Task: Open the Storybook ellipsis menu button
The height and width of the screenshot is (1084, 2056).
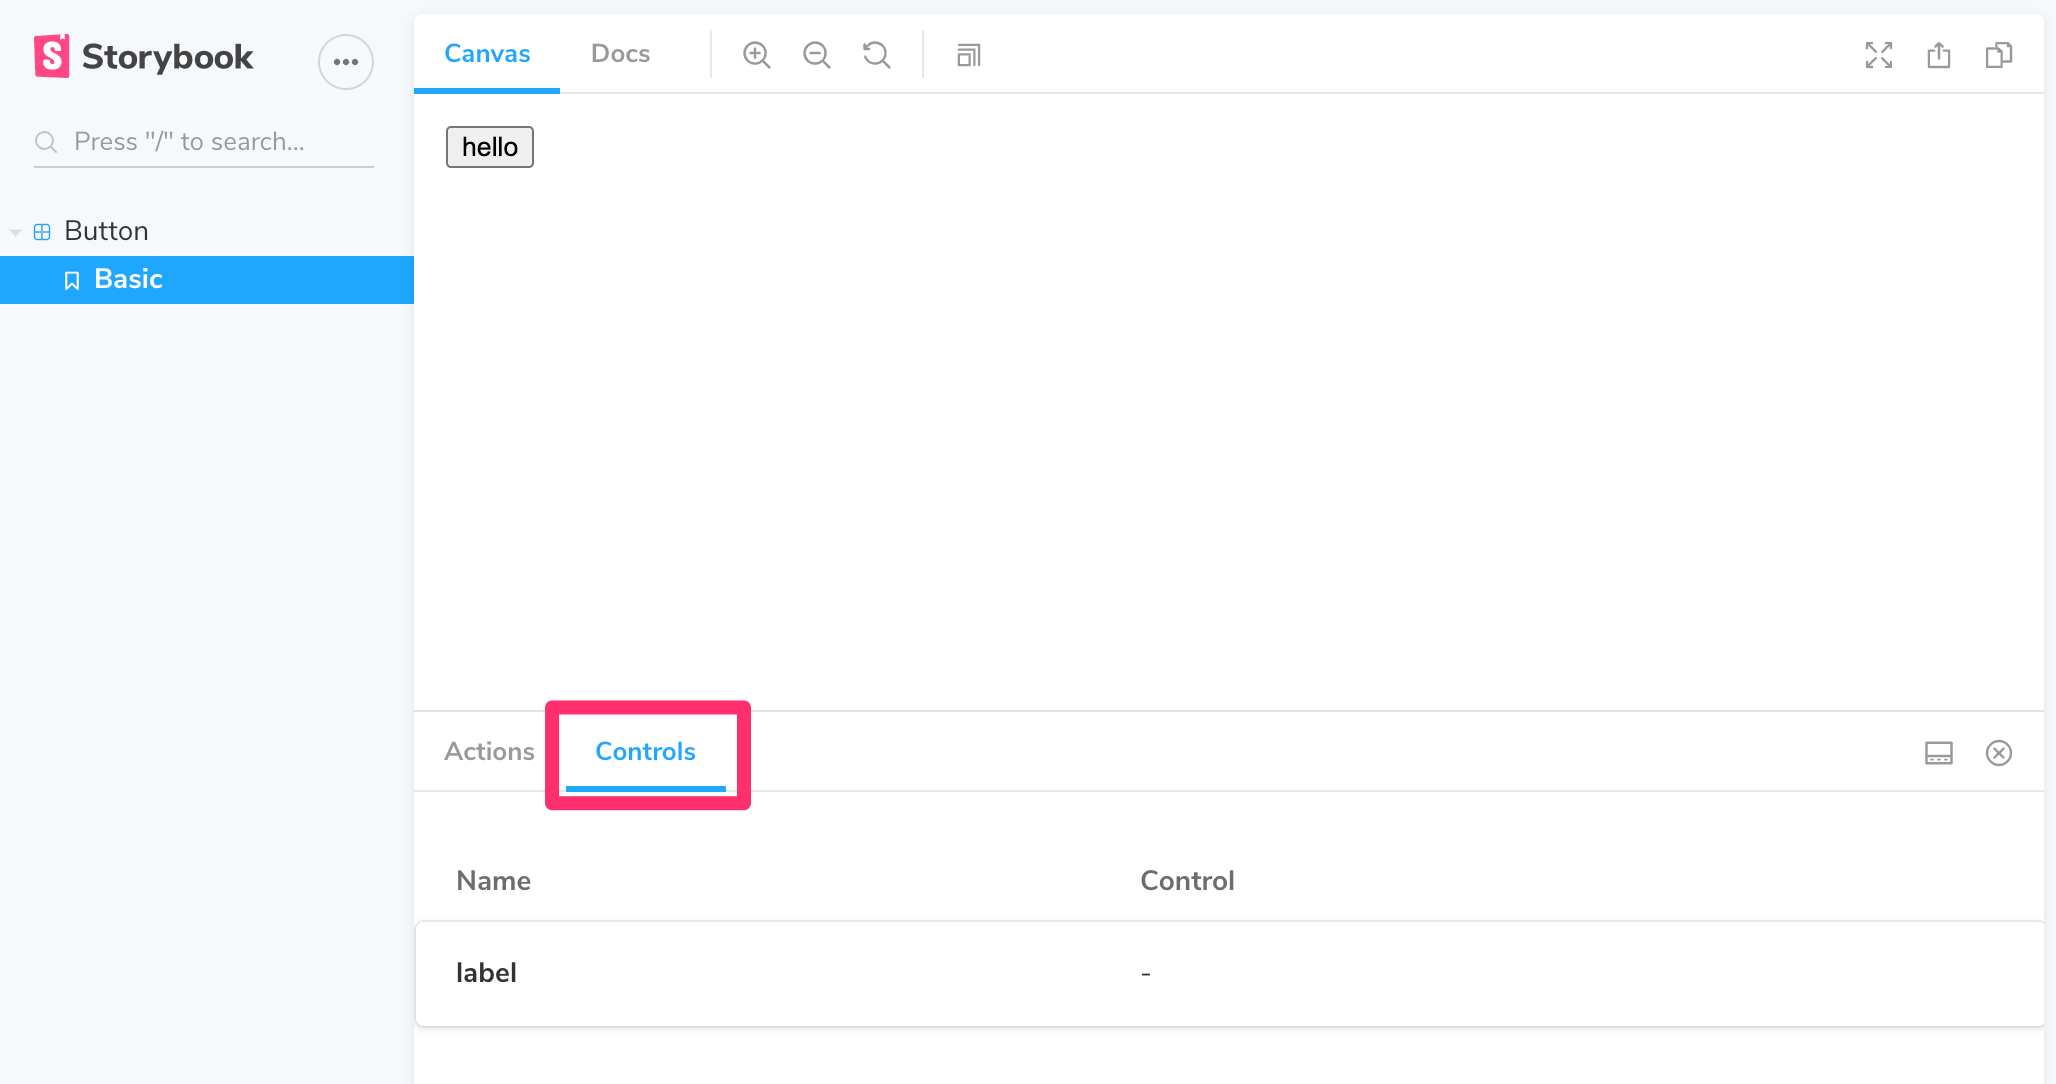Action: tap(346, 62)
